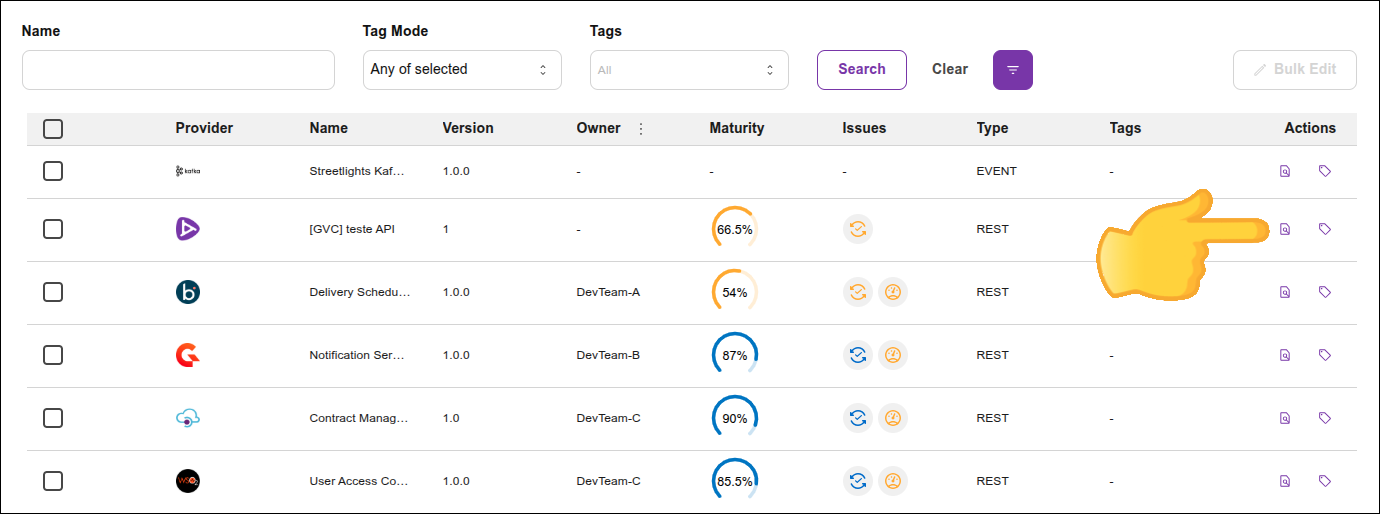Click sync issue icon in User Access Co... row
Viewport: 1380px width, 514px height.
click(858, 481)
